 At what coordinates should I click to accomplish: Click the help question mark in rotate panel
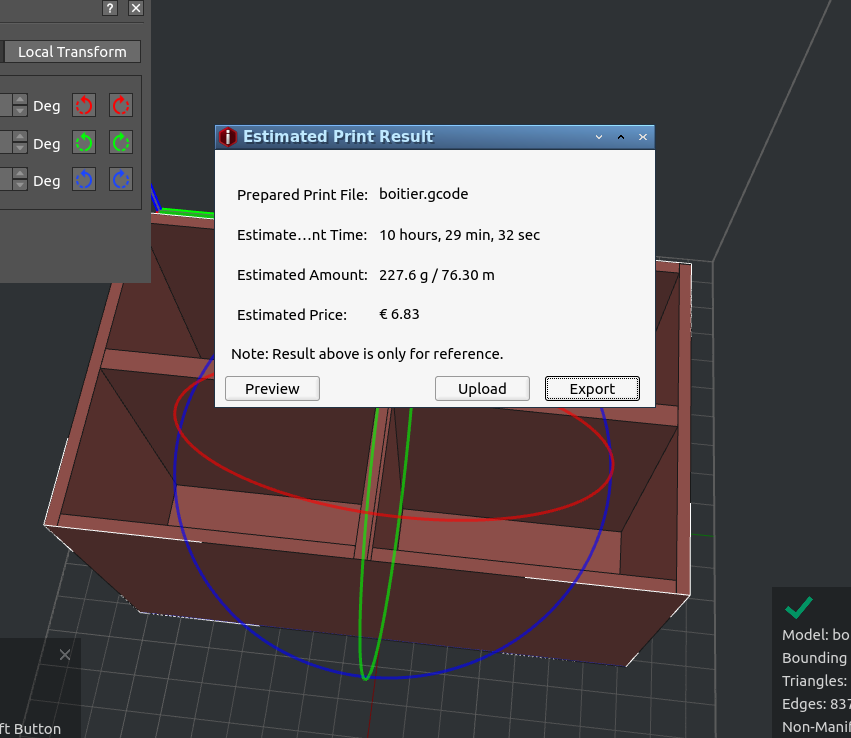(x=110, y=8)
